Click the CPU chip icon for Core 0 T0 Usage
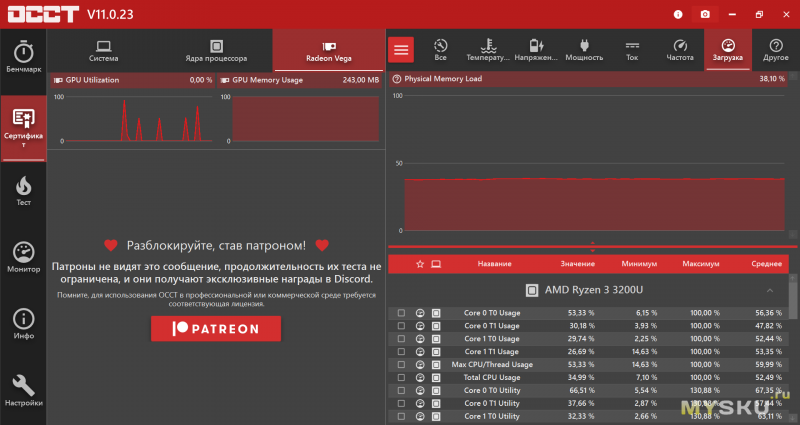Image resolution: width=800 pixels, height=425 pixels. point(436,313)
